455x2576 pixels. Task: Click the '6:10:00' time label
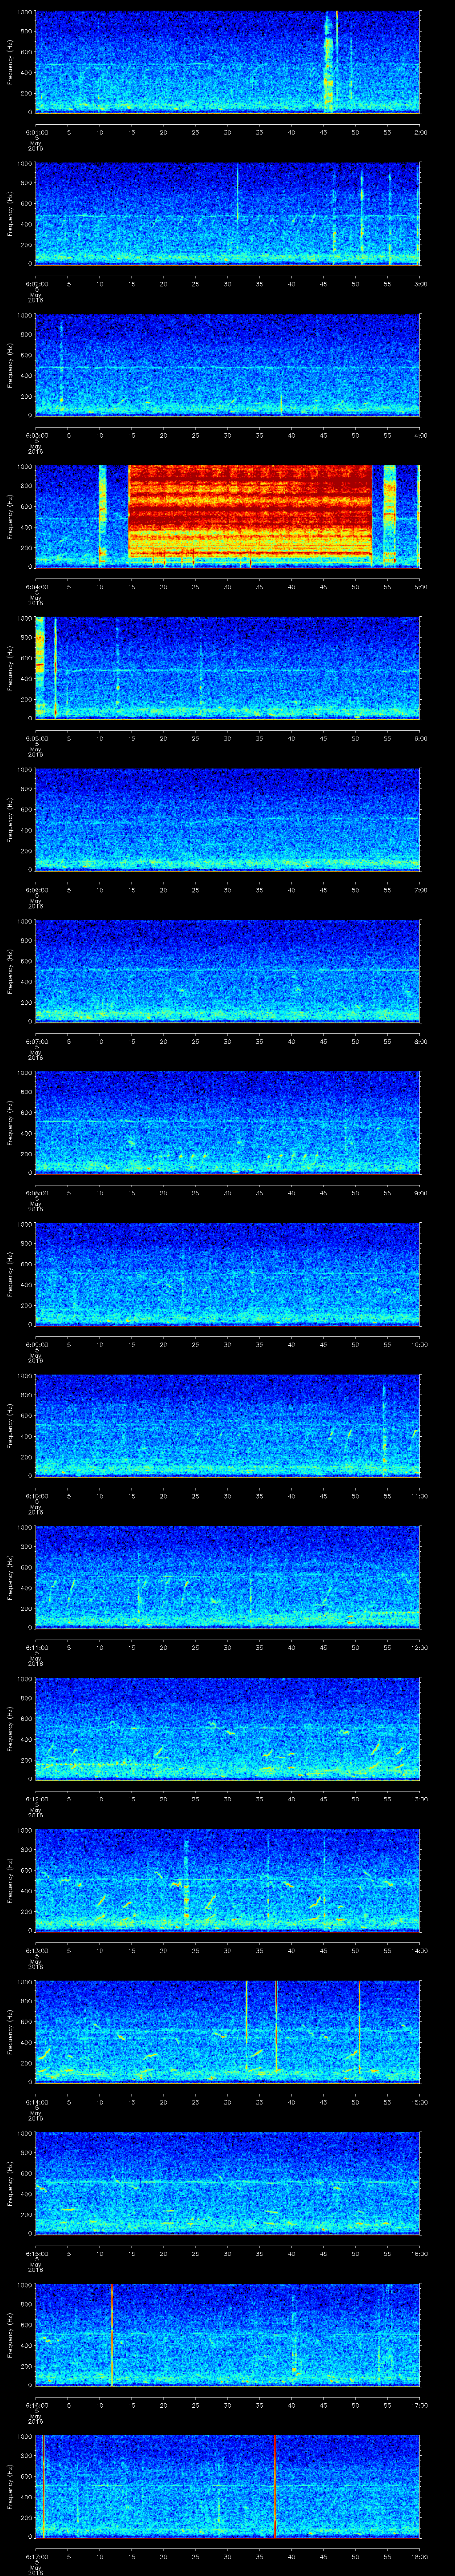[36, 1495]
